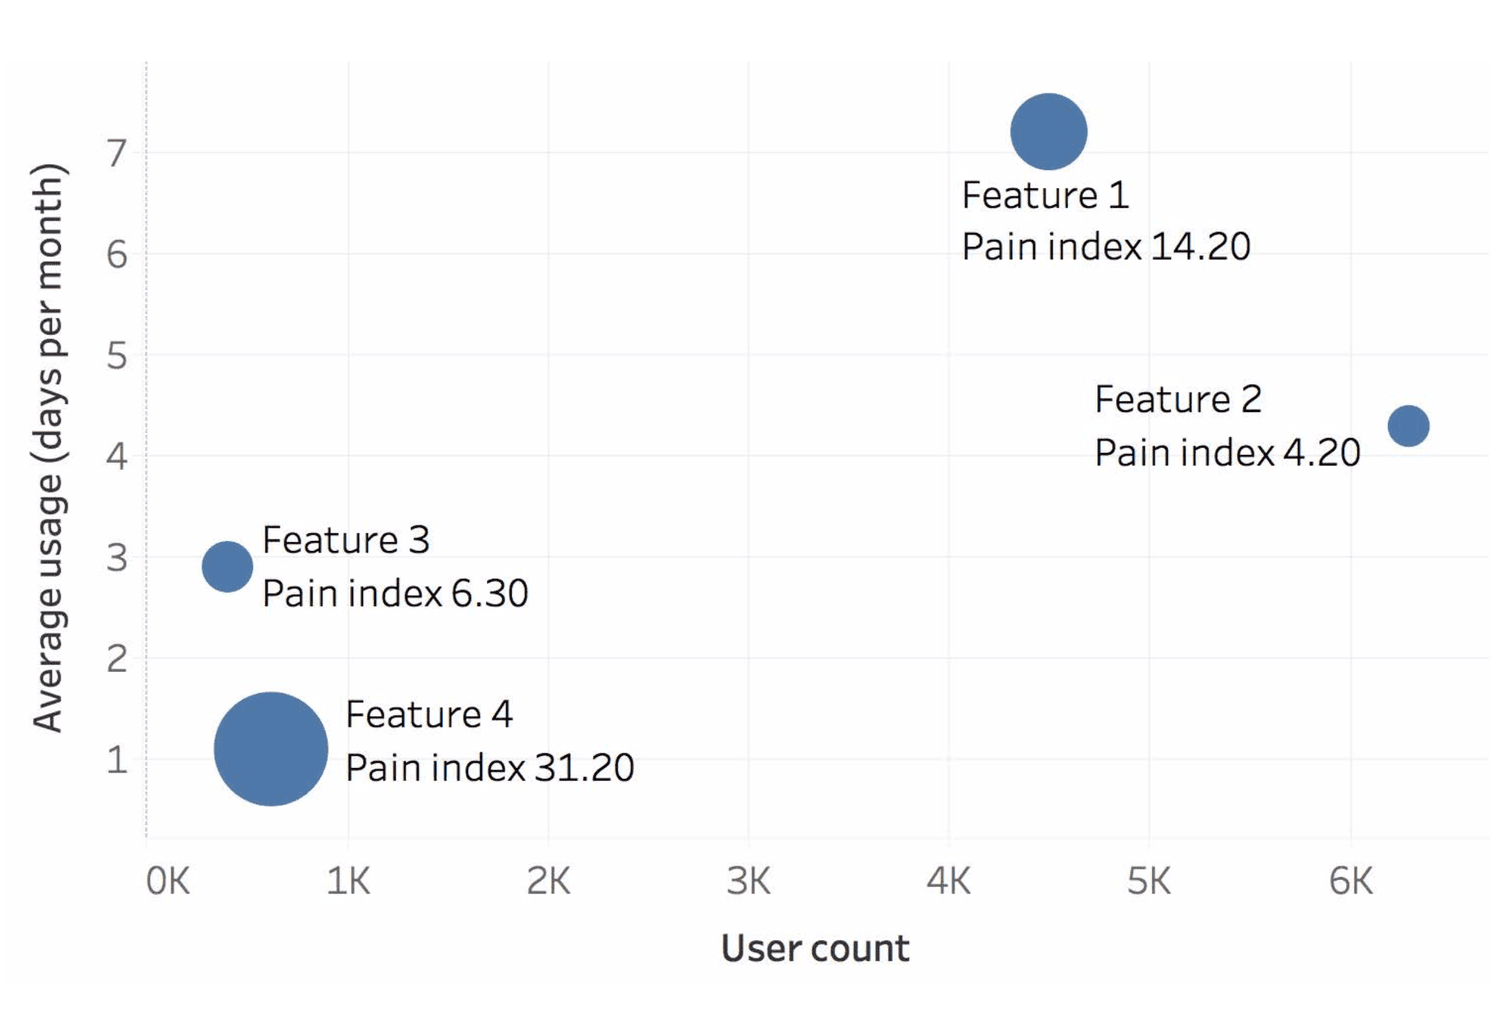Click the Feature 3 bubble
1500x1016 pixels.
227,566
